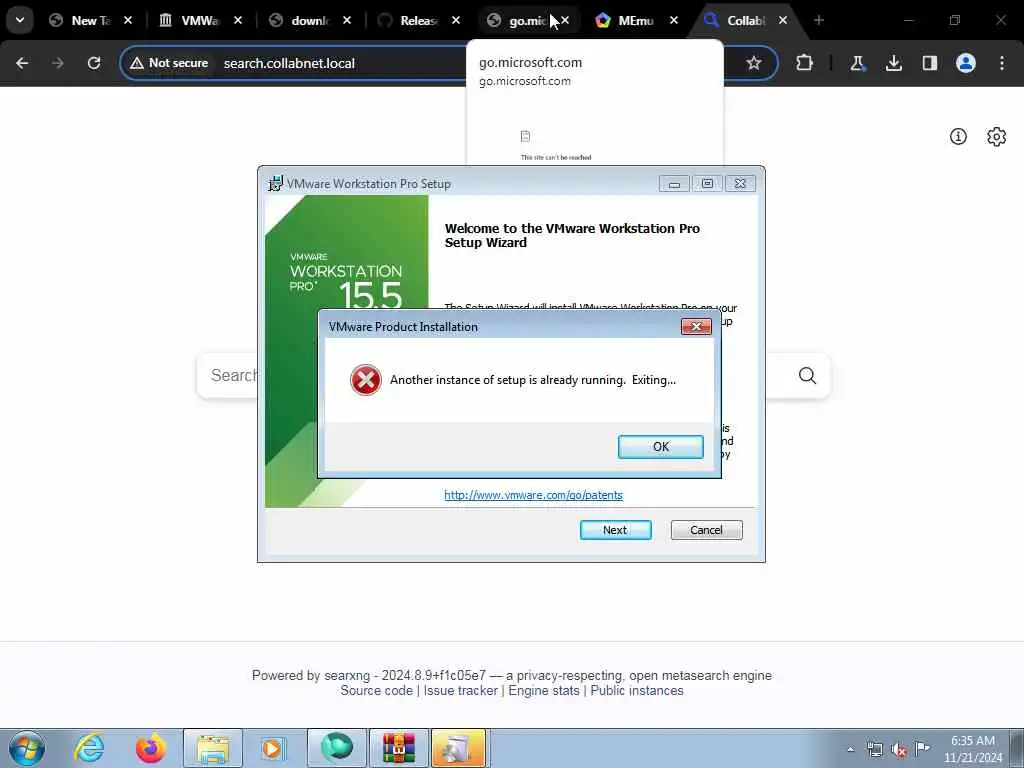Open Chrome downloads icon
1024x768 pixels.
(x=893, y=63)
